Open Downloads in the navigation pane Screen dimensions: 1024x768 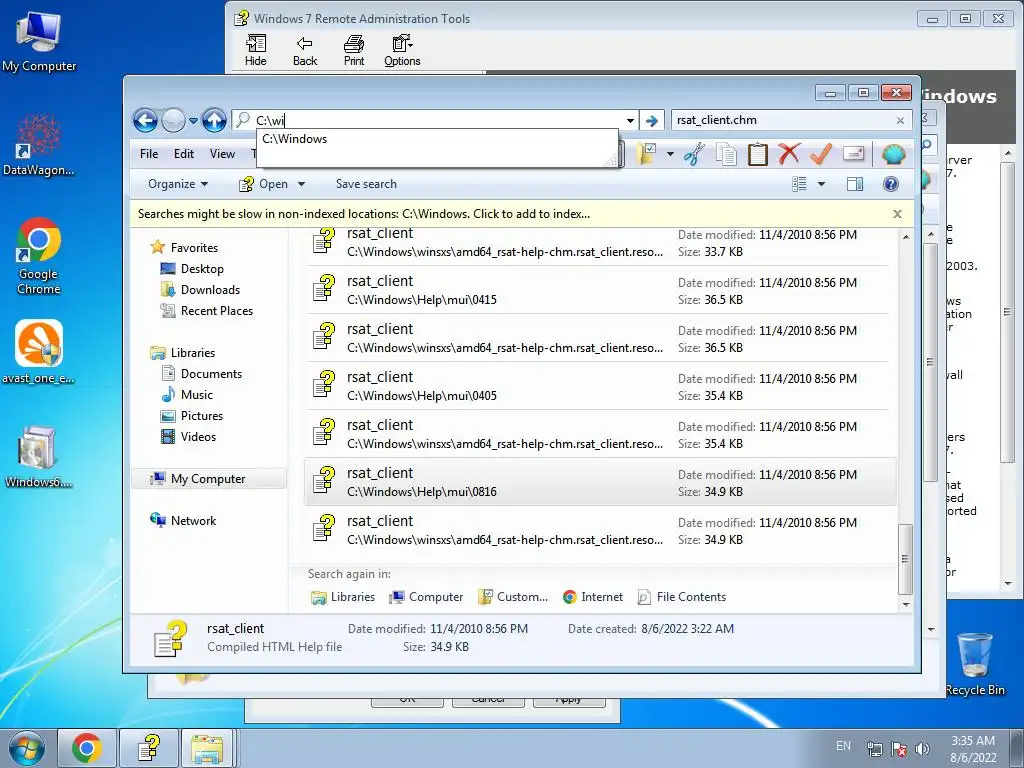210,290
